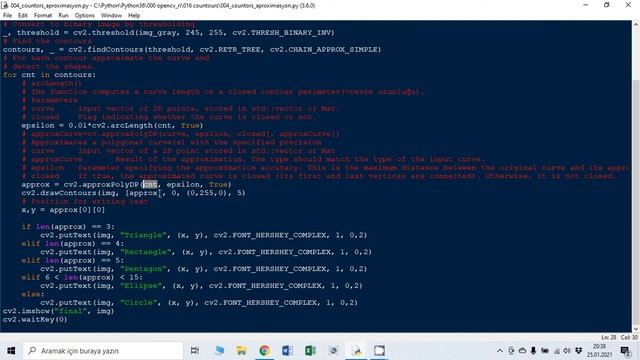
Task: Click the scroll down arrow of editor scrollbar
Action: 636,329
